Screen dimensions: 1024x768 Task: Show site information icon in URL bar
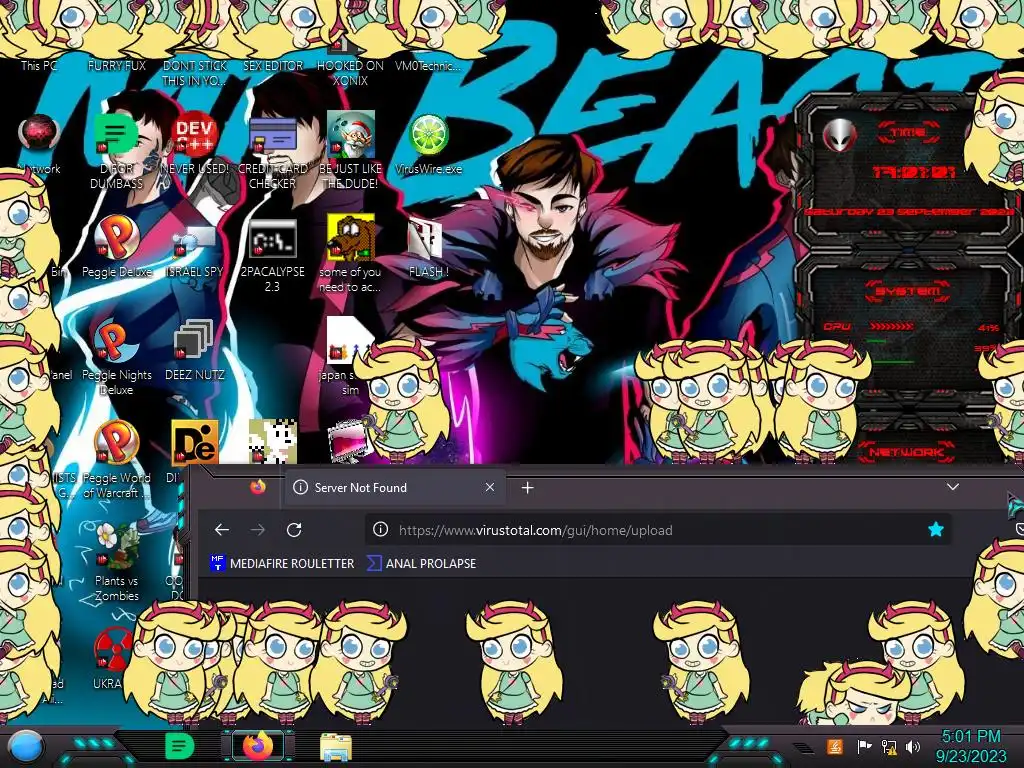[x=380, y=530]
